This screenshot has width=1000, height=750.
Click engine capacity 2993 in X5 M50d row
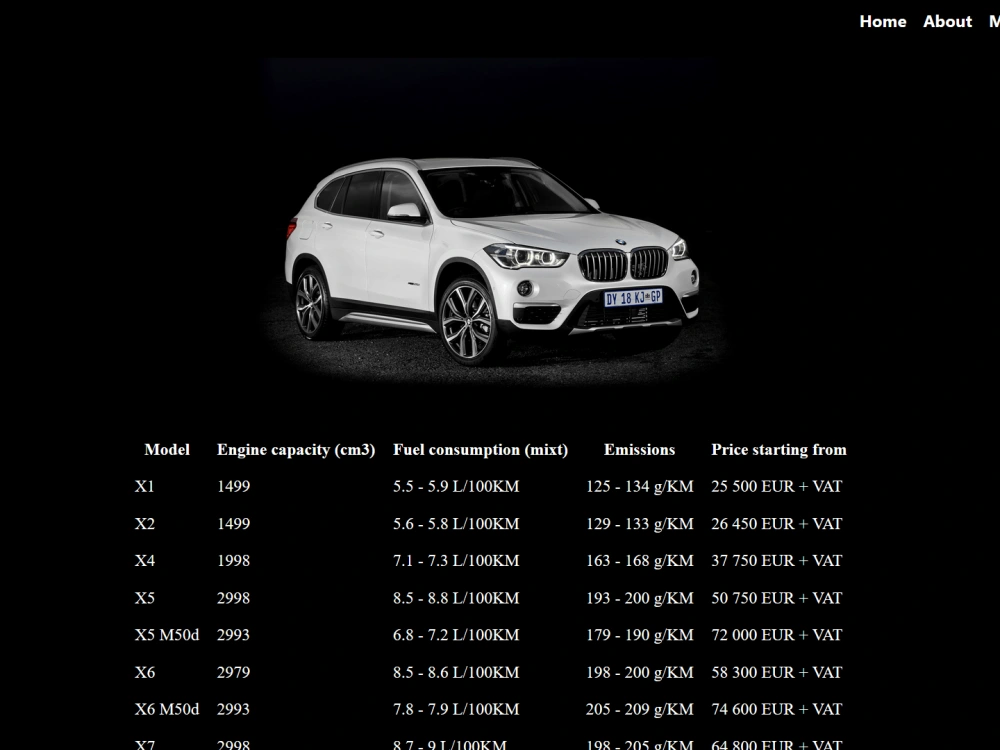pos(233,635)
